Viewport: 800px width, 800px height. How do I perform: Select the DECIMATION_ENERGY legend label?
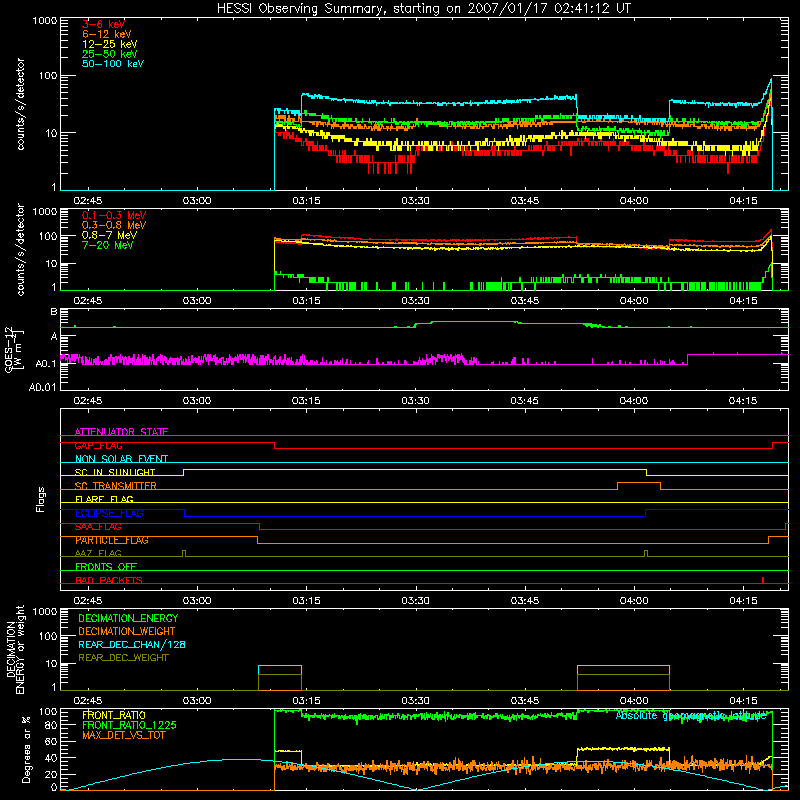(128, 618)
